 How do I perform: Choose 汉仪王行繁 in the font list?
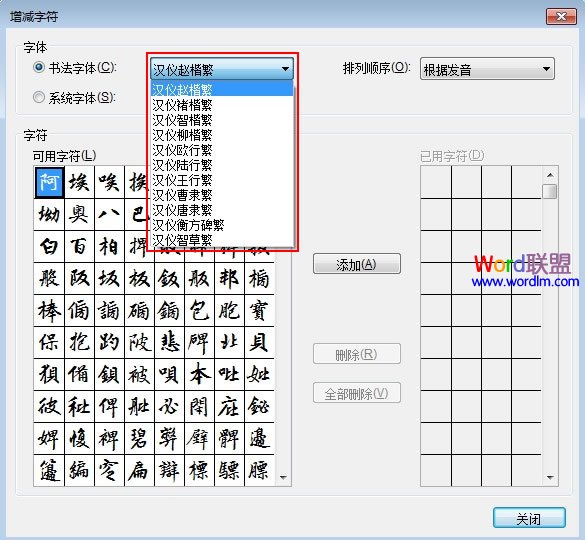(222, 180)
